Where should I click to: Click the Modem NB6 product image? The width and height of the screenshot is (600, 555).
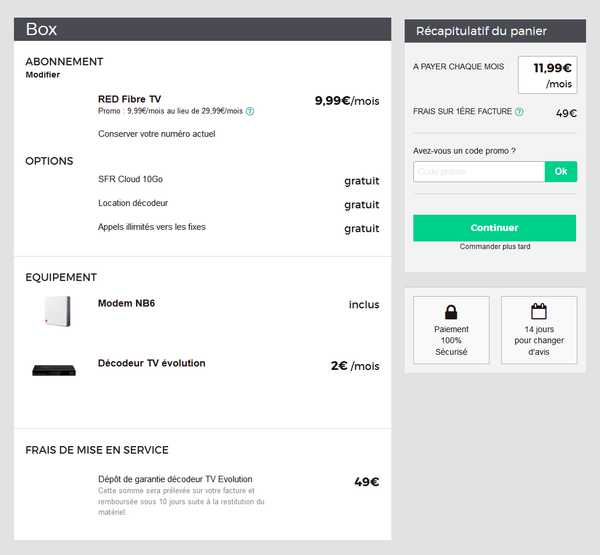click(53, 310)
